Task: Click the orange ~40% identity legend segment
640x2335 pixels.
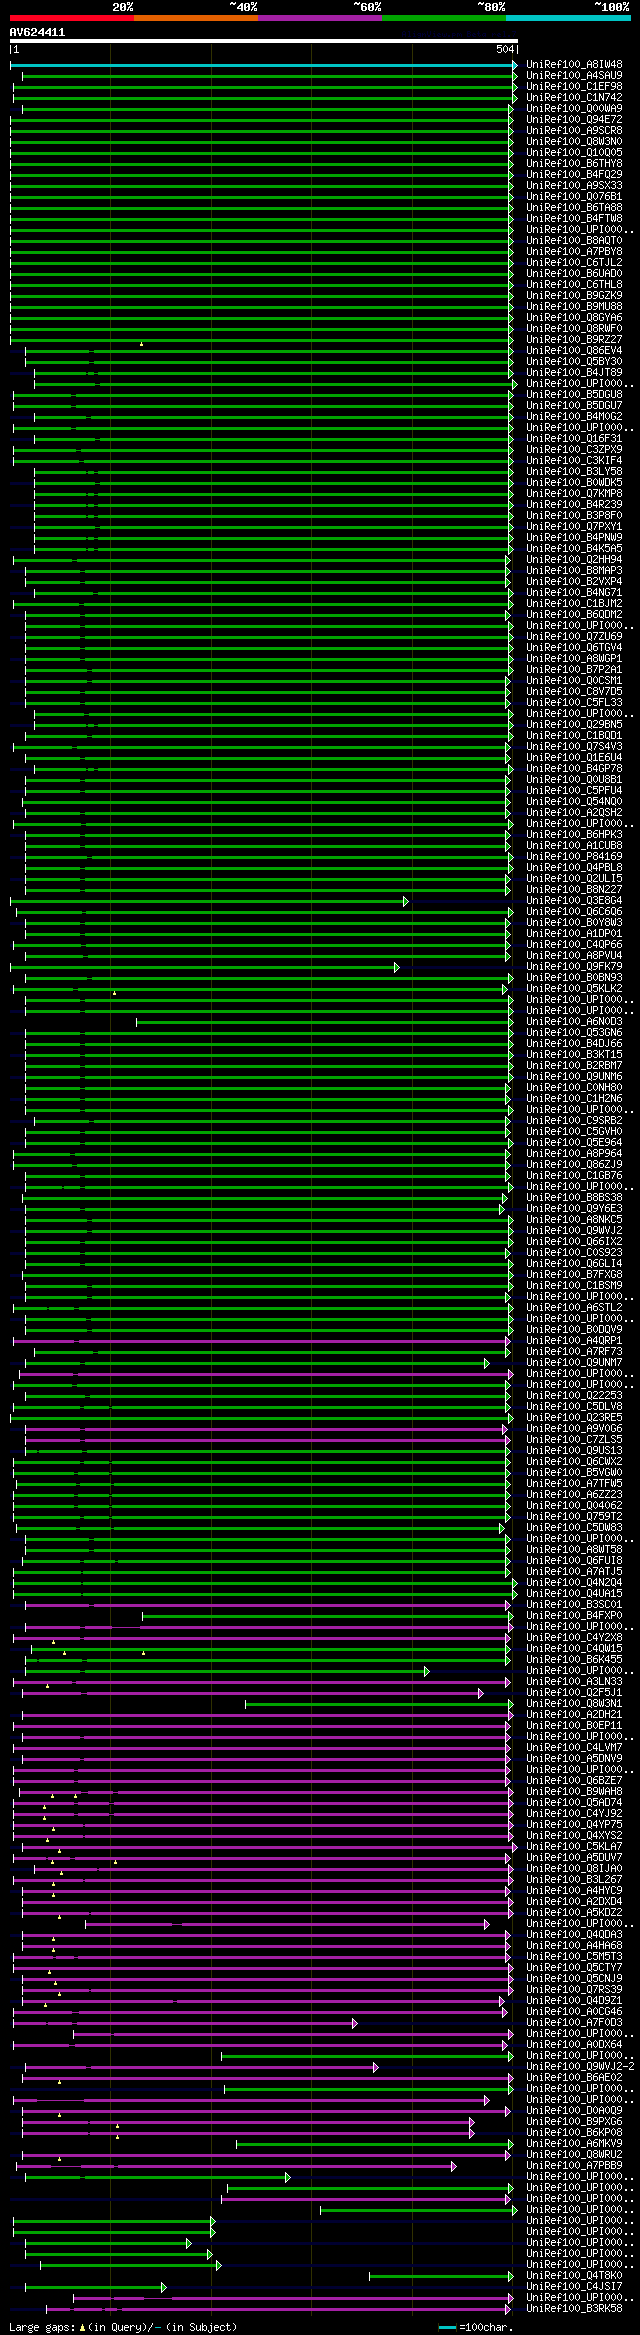Action: pyautogui.click(x=195, y=18)
